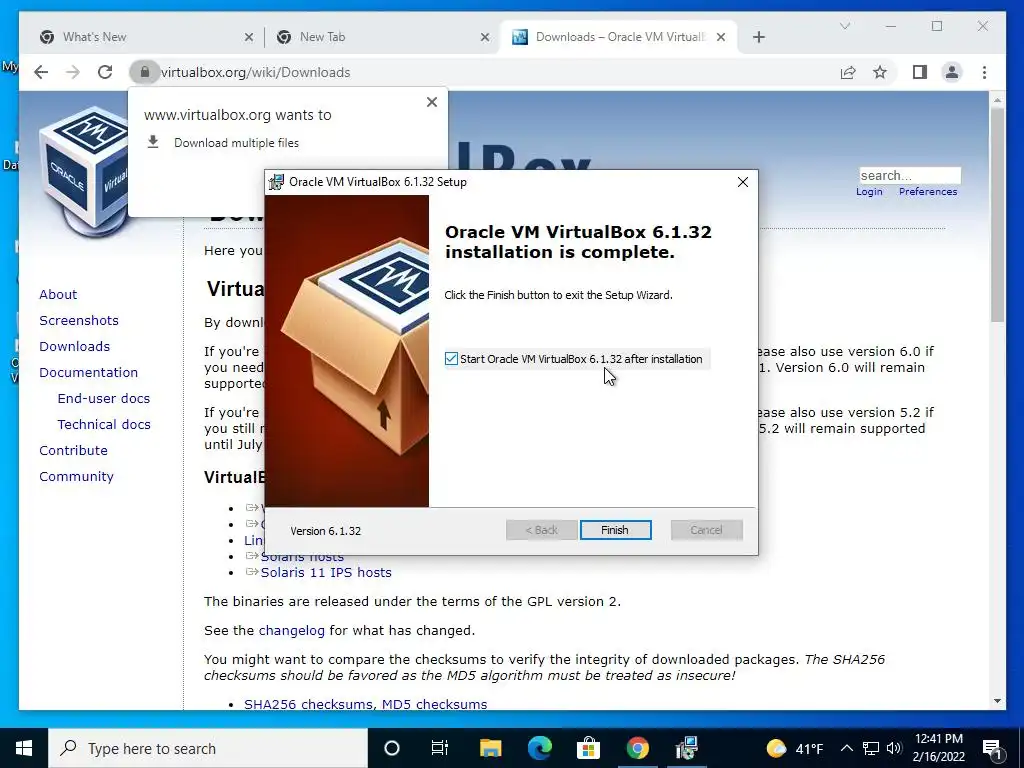Share this page icon in Chrome
Image resolution: width=1024 pixels, height=768 pixels.
[848, 72]
